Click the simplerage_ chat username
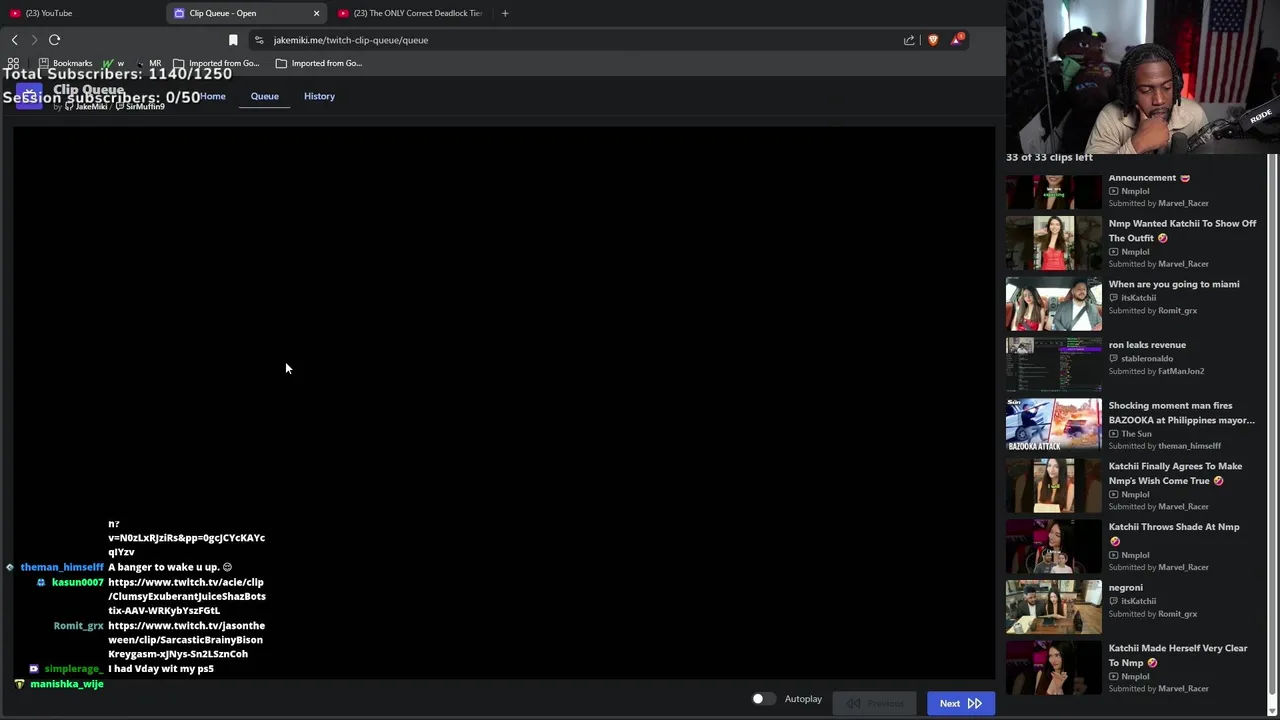1280x720 pixels. tap(73, 669)
